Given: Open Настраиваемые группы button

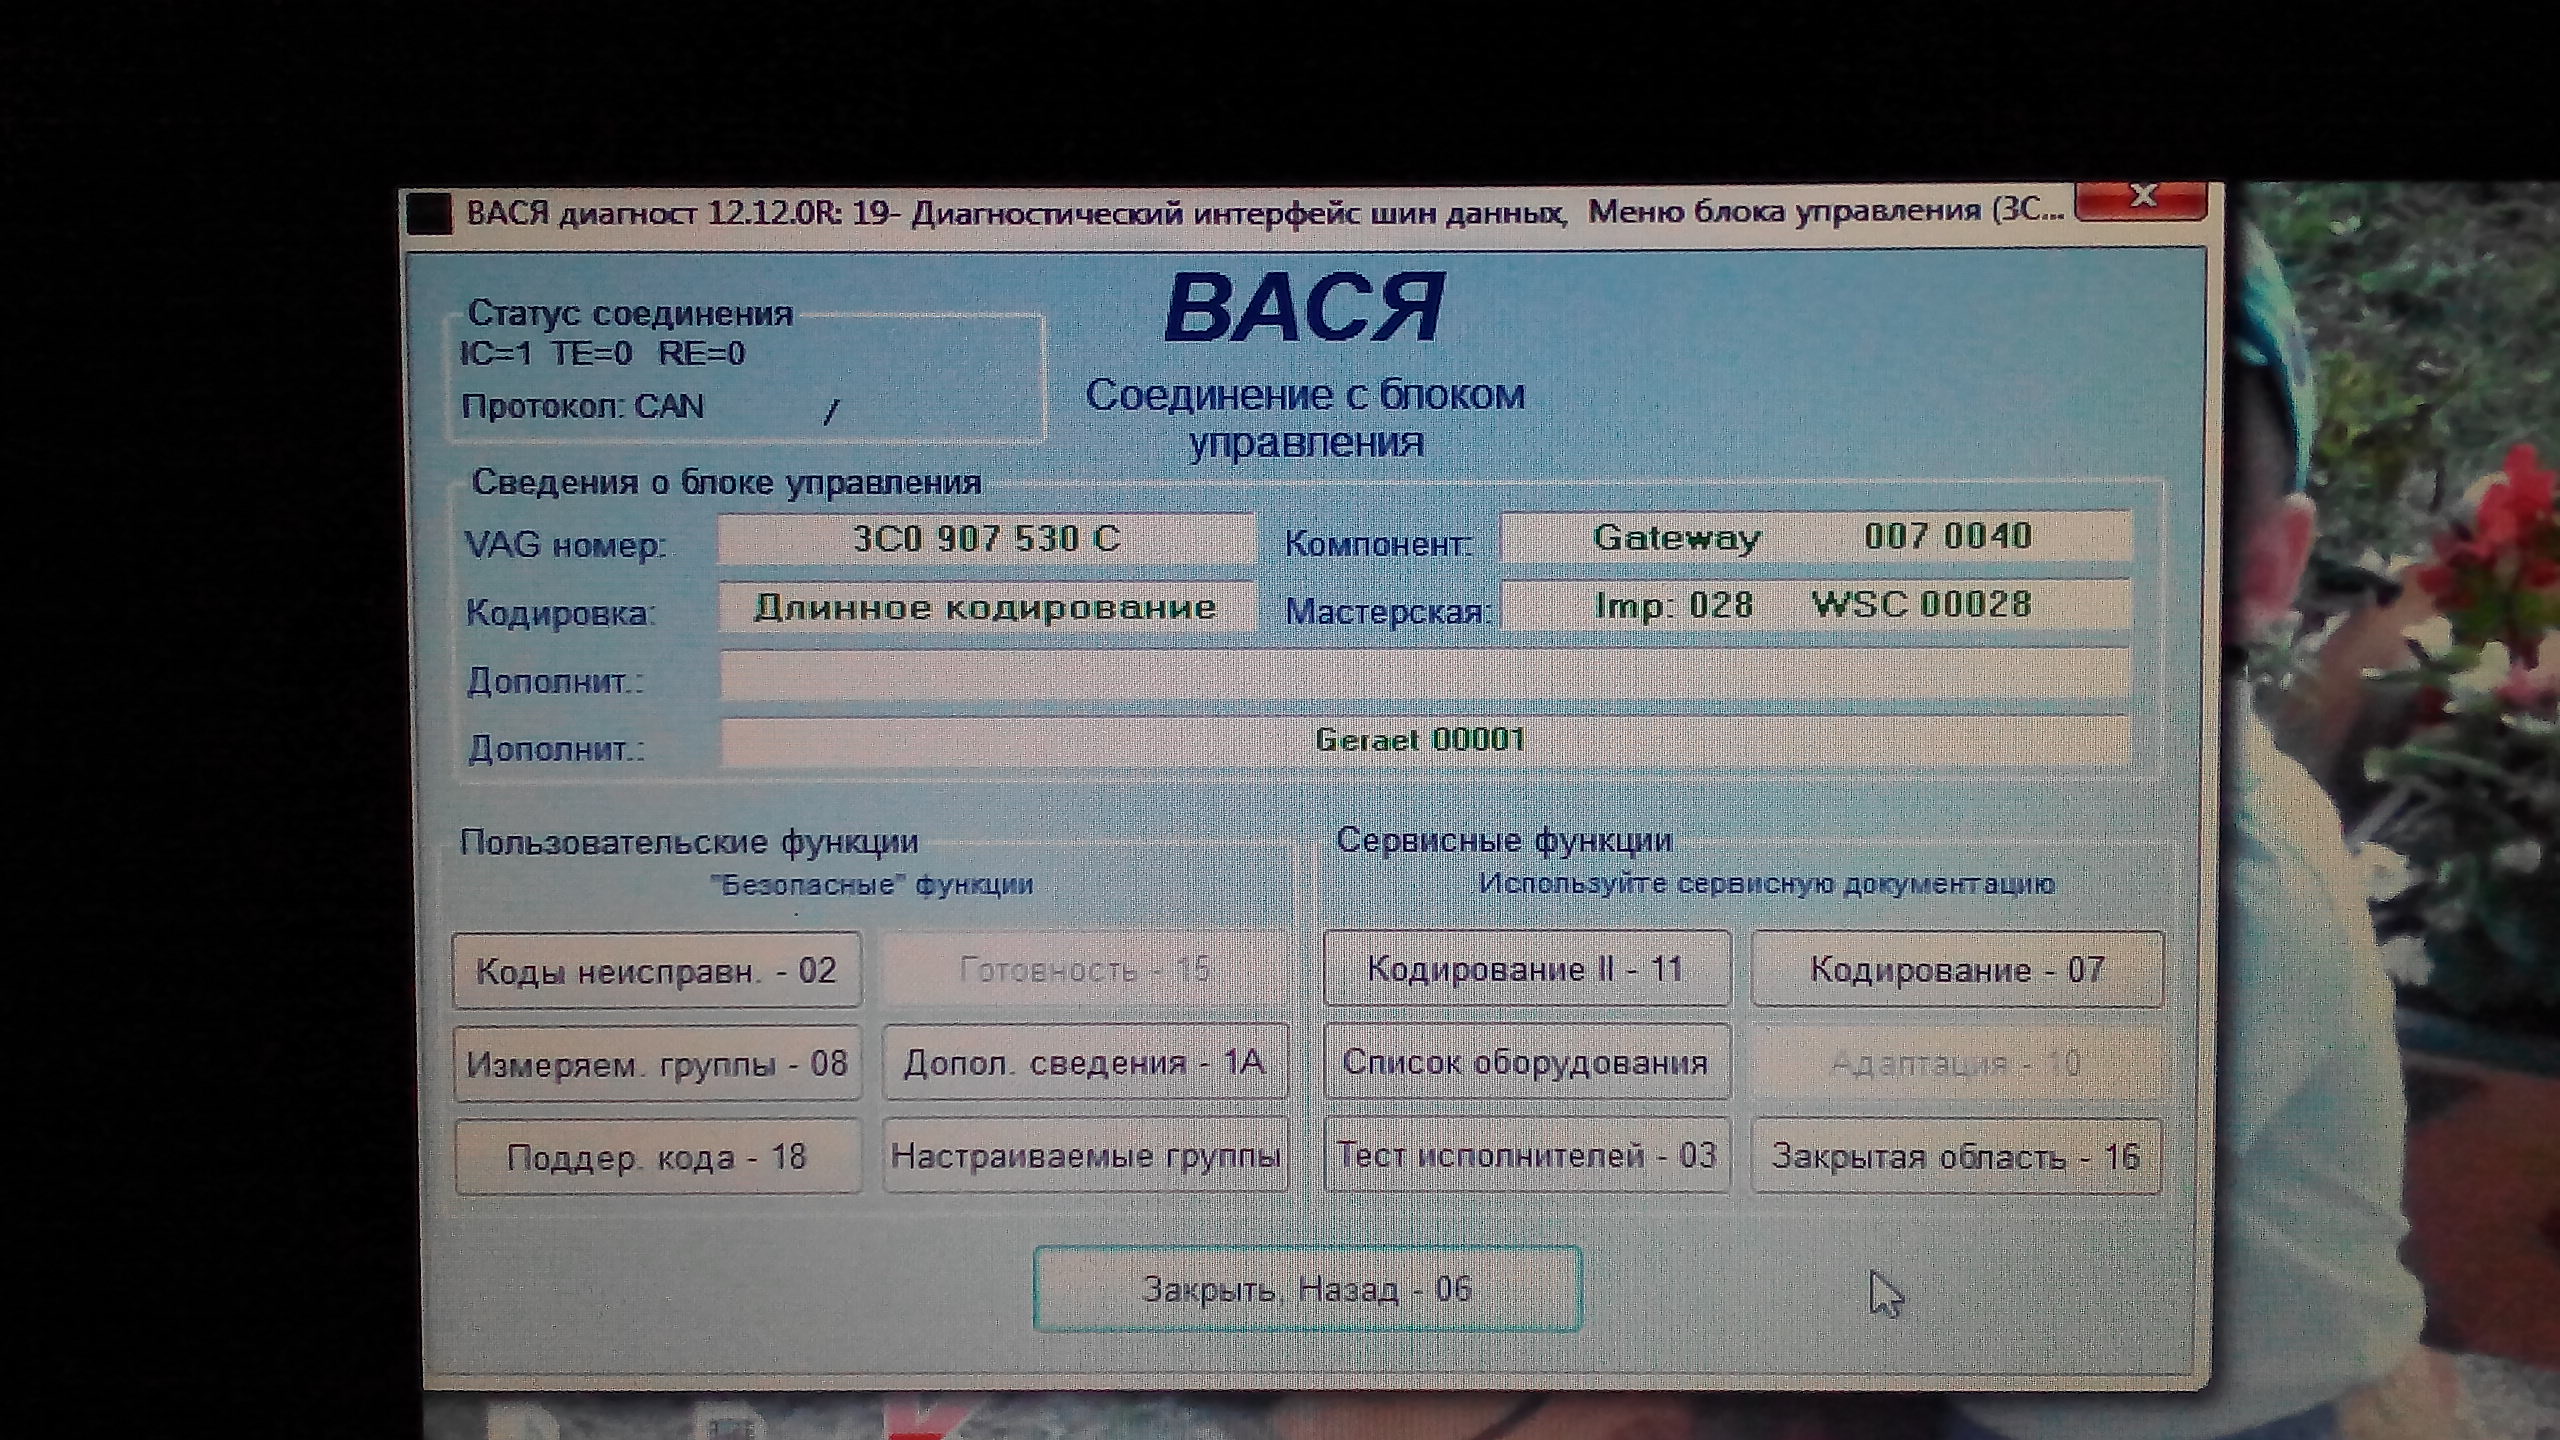Looking at the screenshot, I should (x=1085, y=1156).
